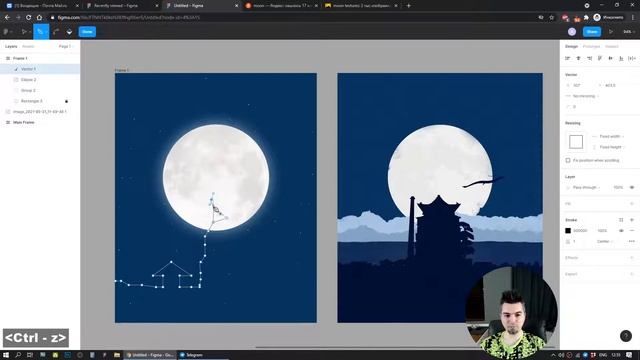Image resolution: width=640 pixels, height=360 pixels.
Task: Open the new browser tab plus
Action: (409, 6)
